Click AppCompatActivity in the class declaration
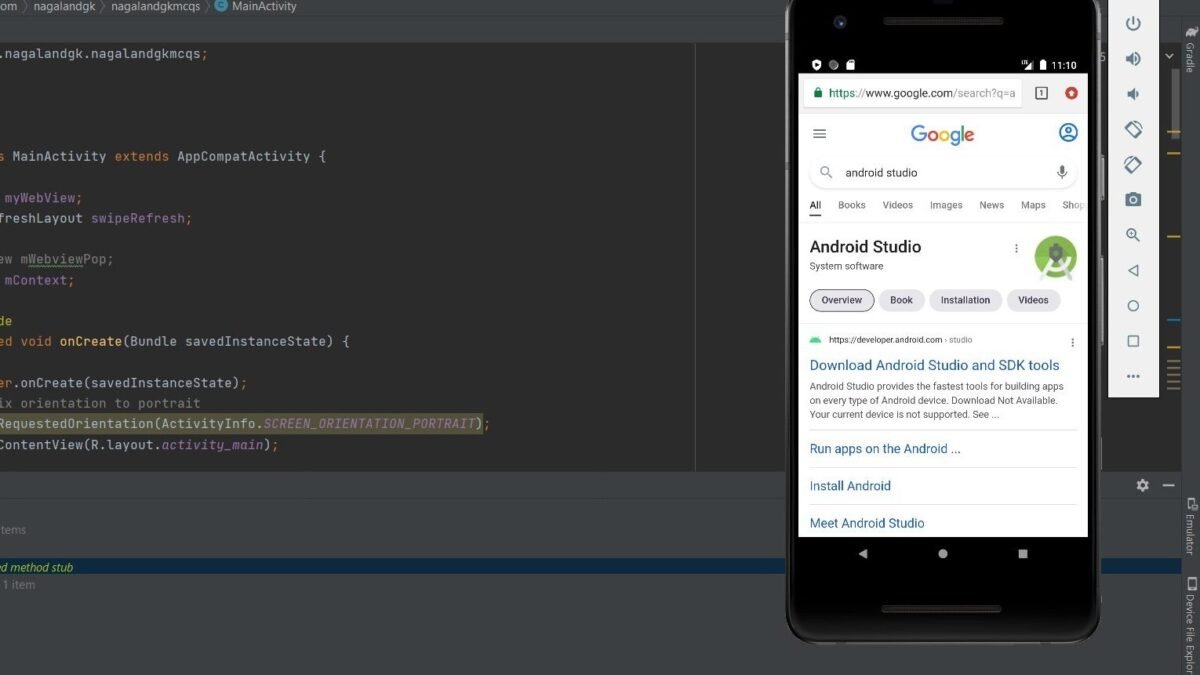Viewport: 1200px width, 675px height. (x=243, y=156)
